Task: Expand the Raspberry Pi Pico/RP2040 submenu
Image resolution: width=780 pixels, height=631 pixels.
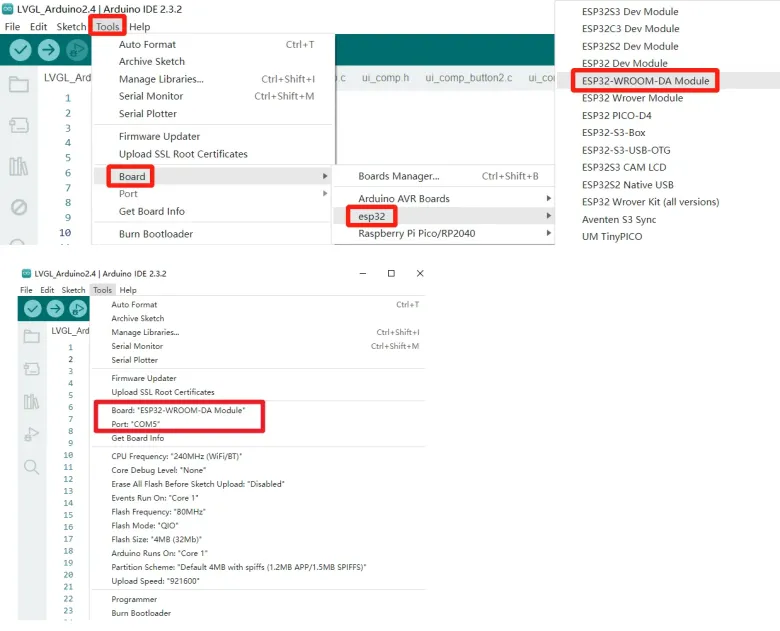Action: tap(416, 234)
